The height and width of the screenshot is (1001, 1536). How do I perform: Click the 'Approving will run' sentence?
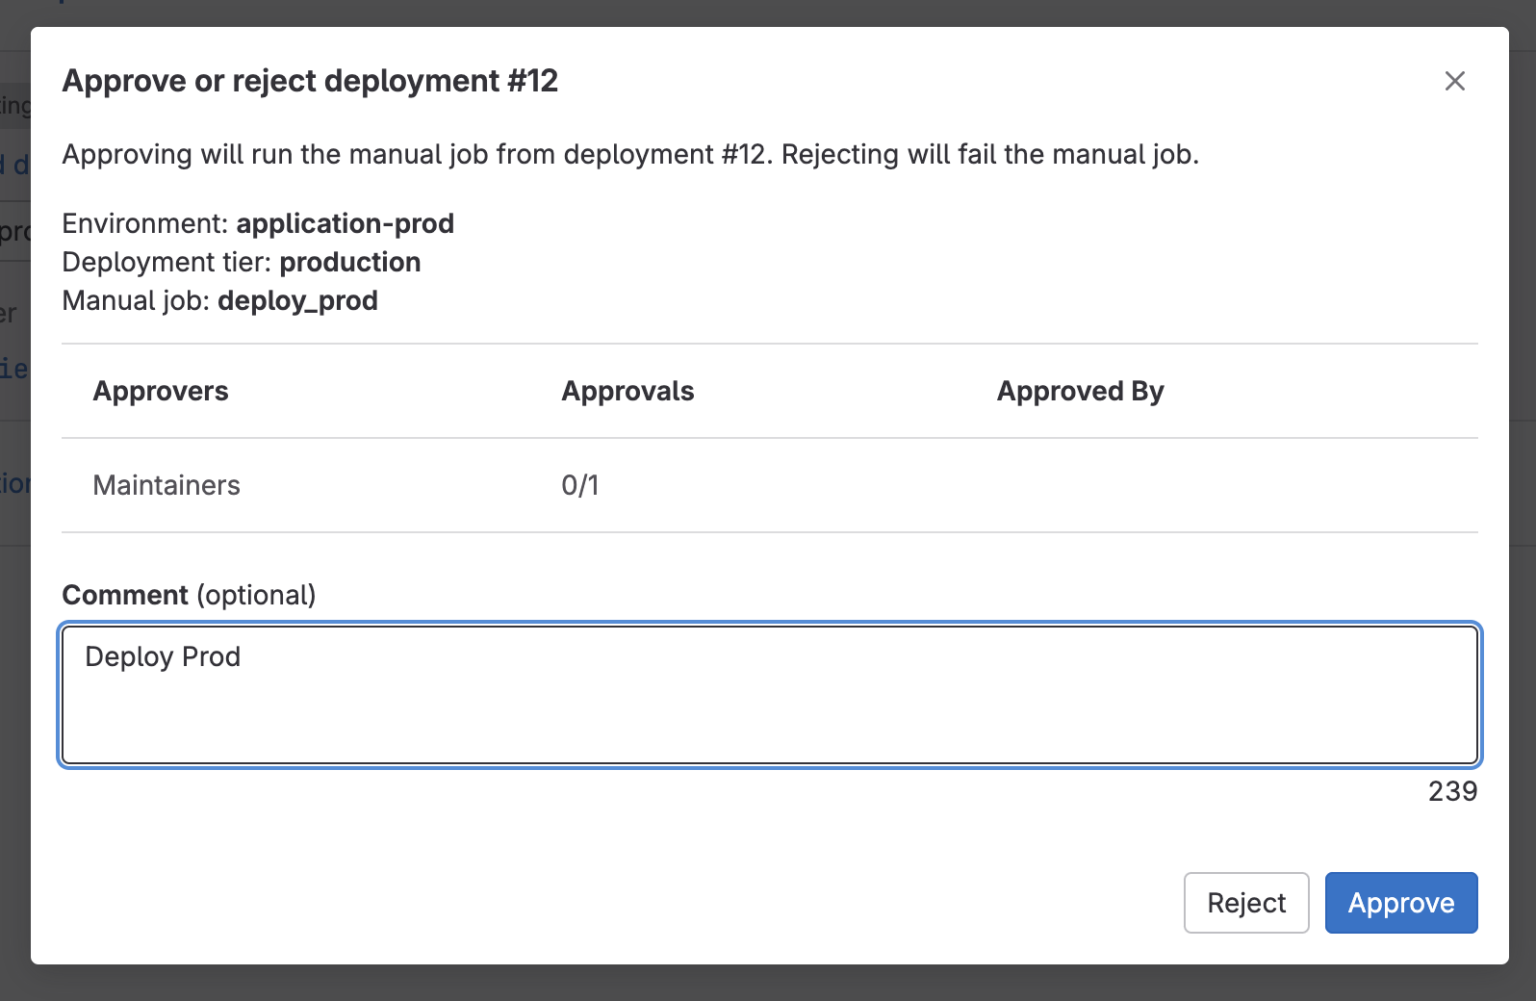416,155
